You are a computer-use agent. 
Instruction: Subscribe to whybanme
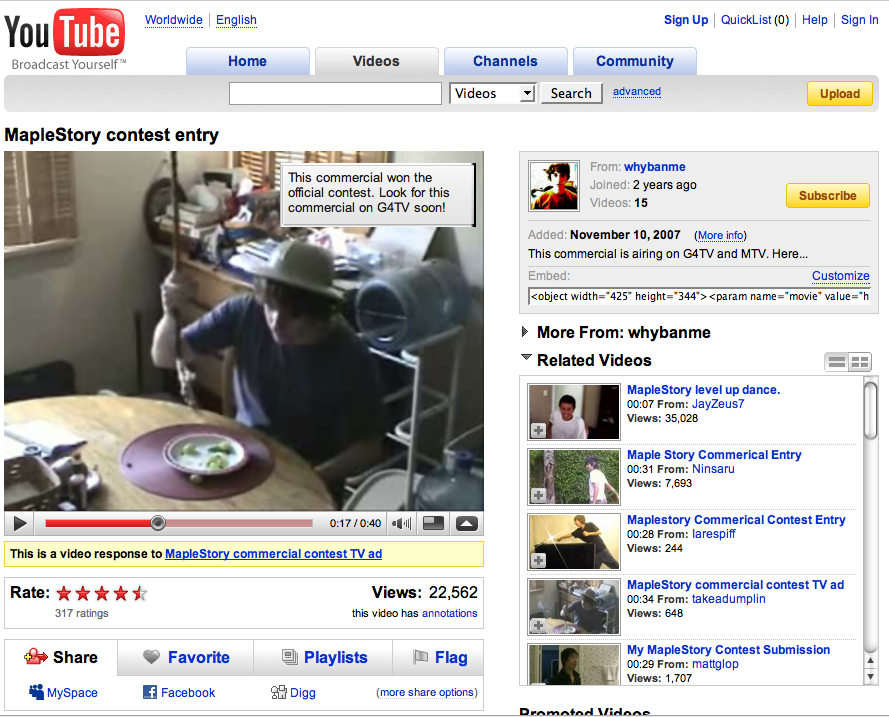tap(828, 196)
